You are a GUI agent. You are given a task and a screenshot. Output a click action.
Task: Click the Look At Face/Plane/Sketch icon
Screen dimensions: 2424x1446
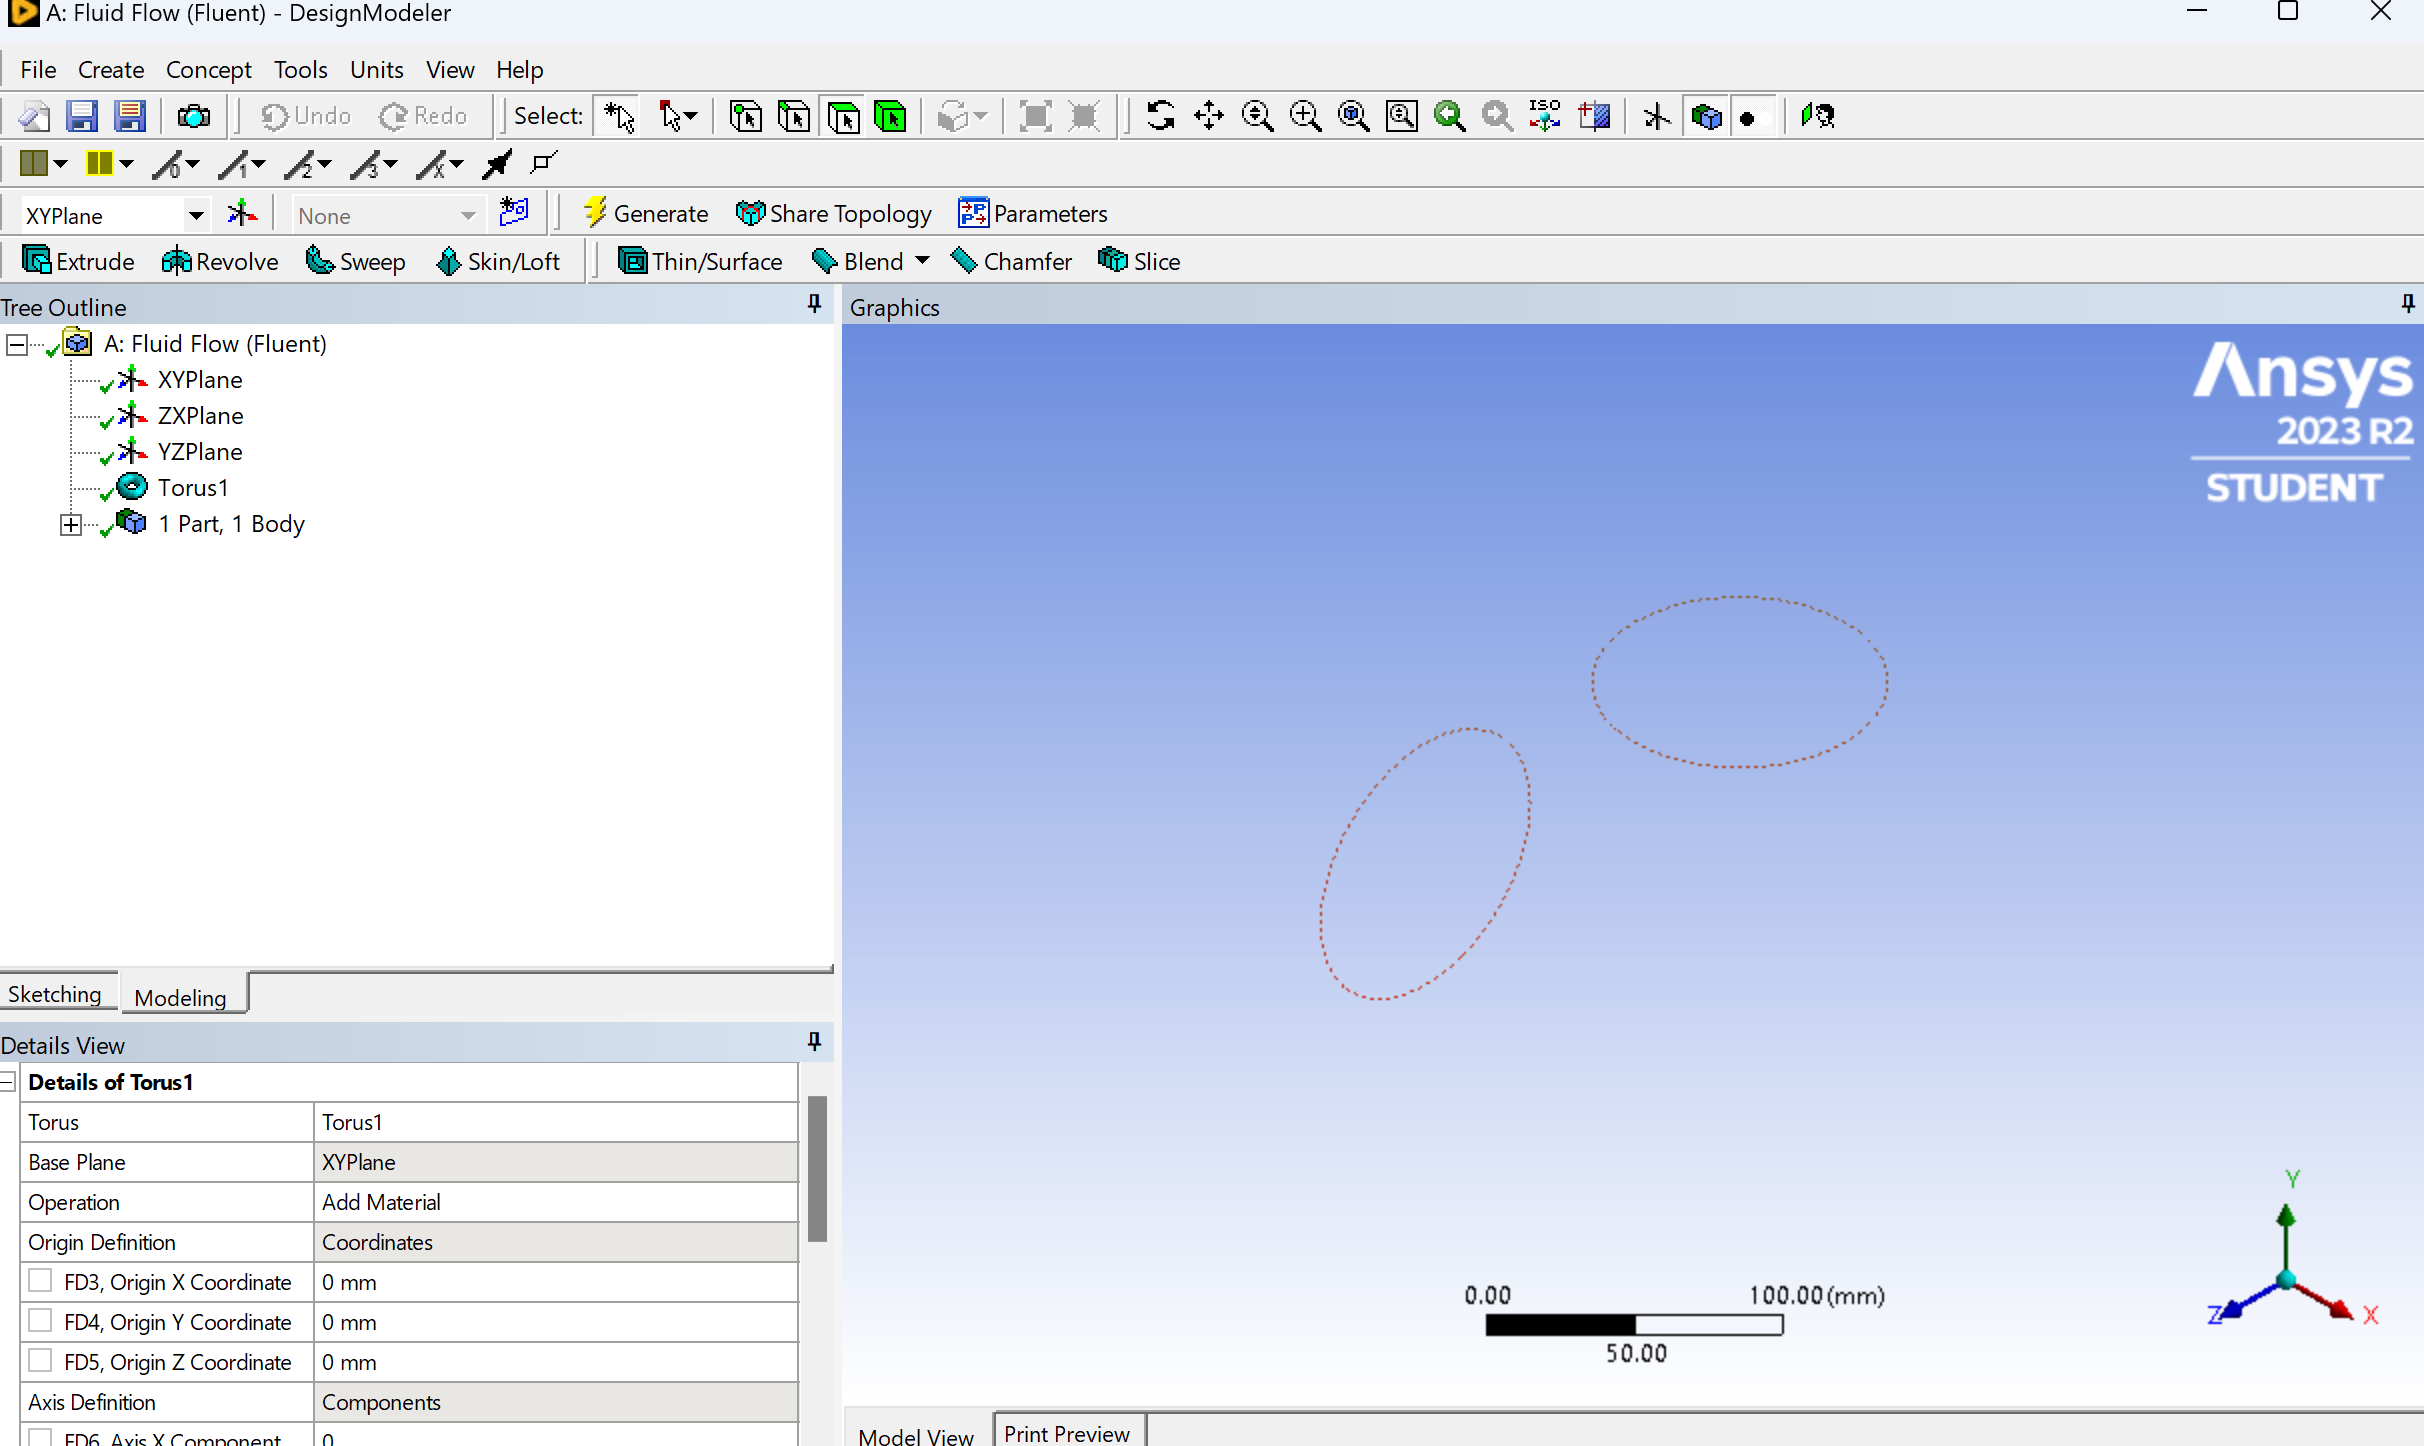coord(1817,116)
